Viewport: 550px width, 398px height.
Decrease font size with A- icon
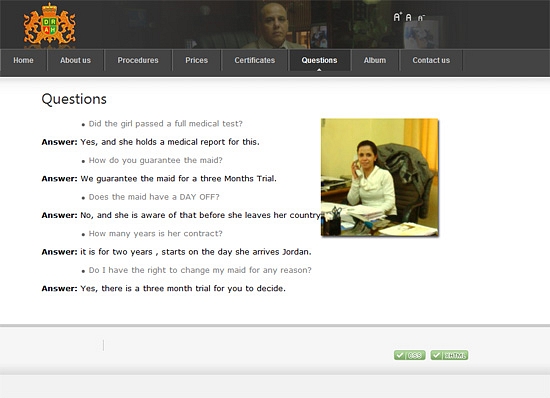click(x=421, y=18)
